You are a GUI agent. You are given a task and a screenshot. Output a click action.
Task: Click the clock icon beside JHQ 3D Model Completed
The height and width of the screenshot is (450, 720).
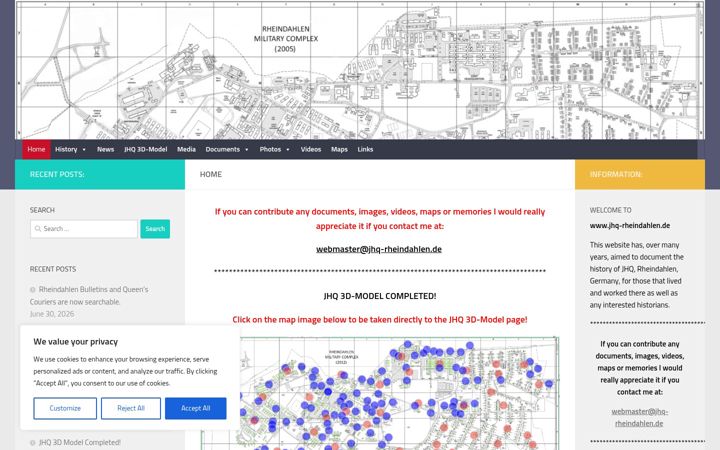tap(33, 443)
